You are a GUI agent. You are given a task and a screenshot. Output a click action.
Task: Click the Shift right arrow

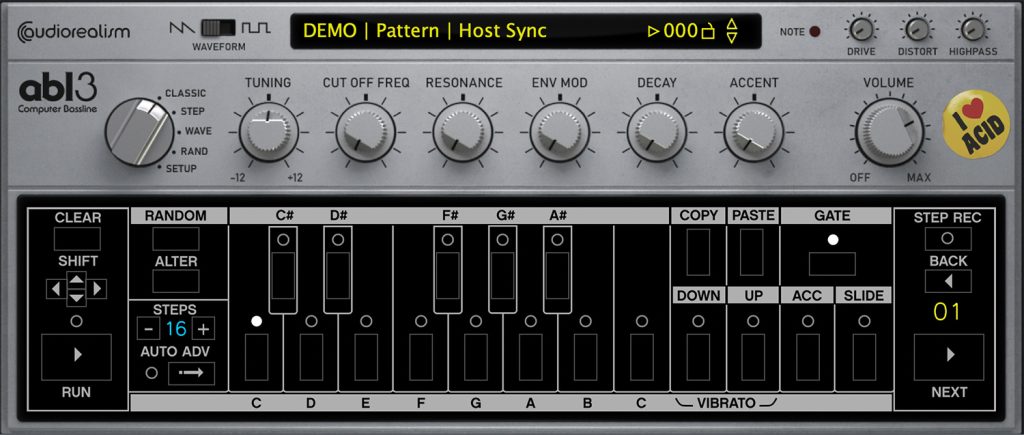96,290
